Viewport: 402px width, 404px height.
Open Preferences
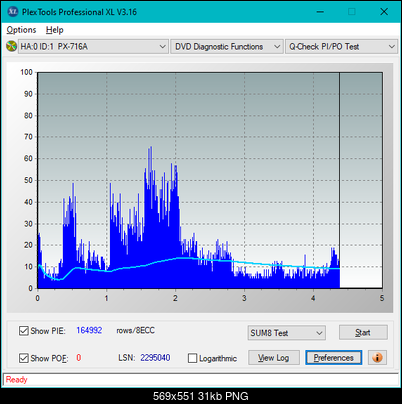click(x=334, y=358)
